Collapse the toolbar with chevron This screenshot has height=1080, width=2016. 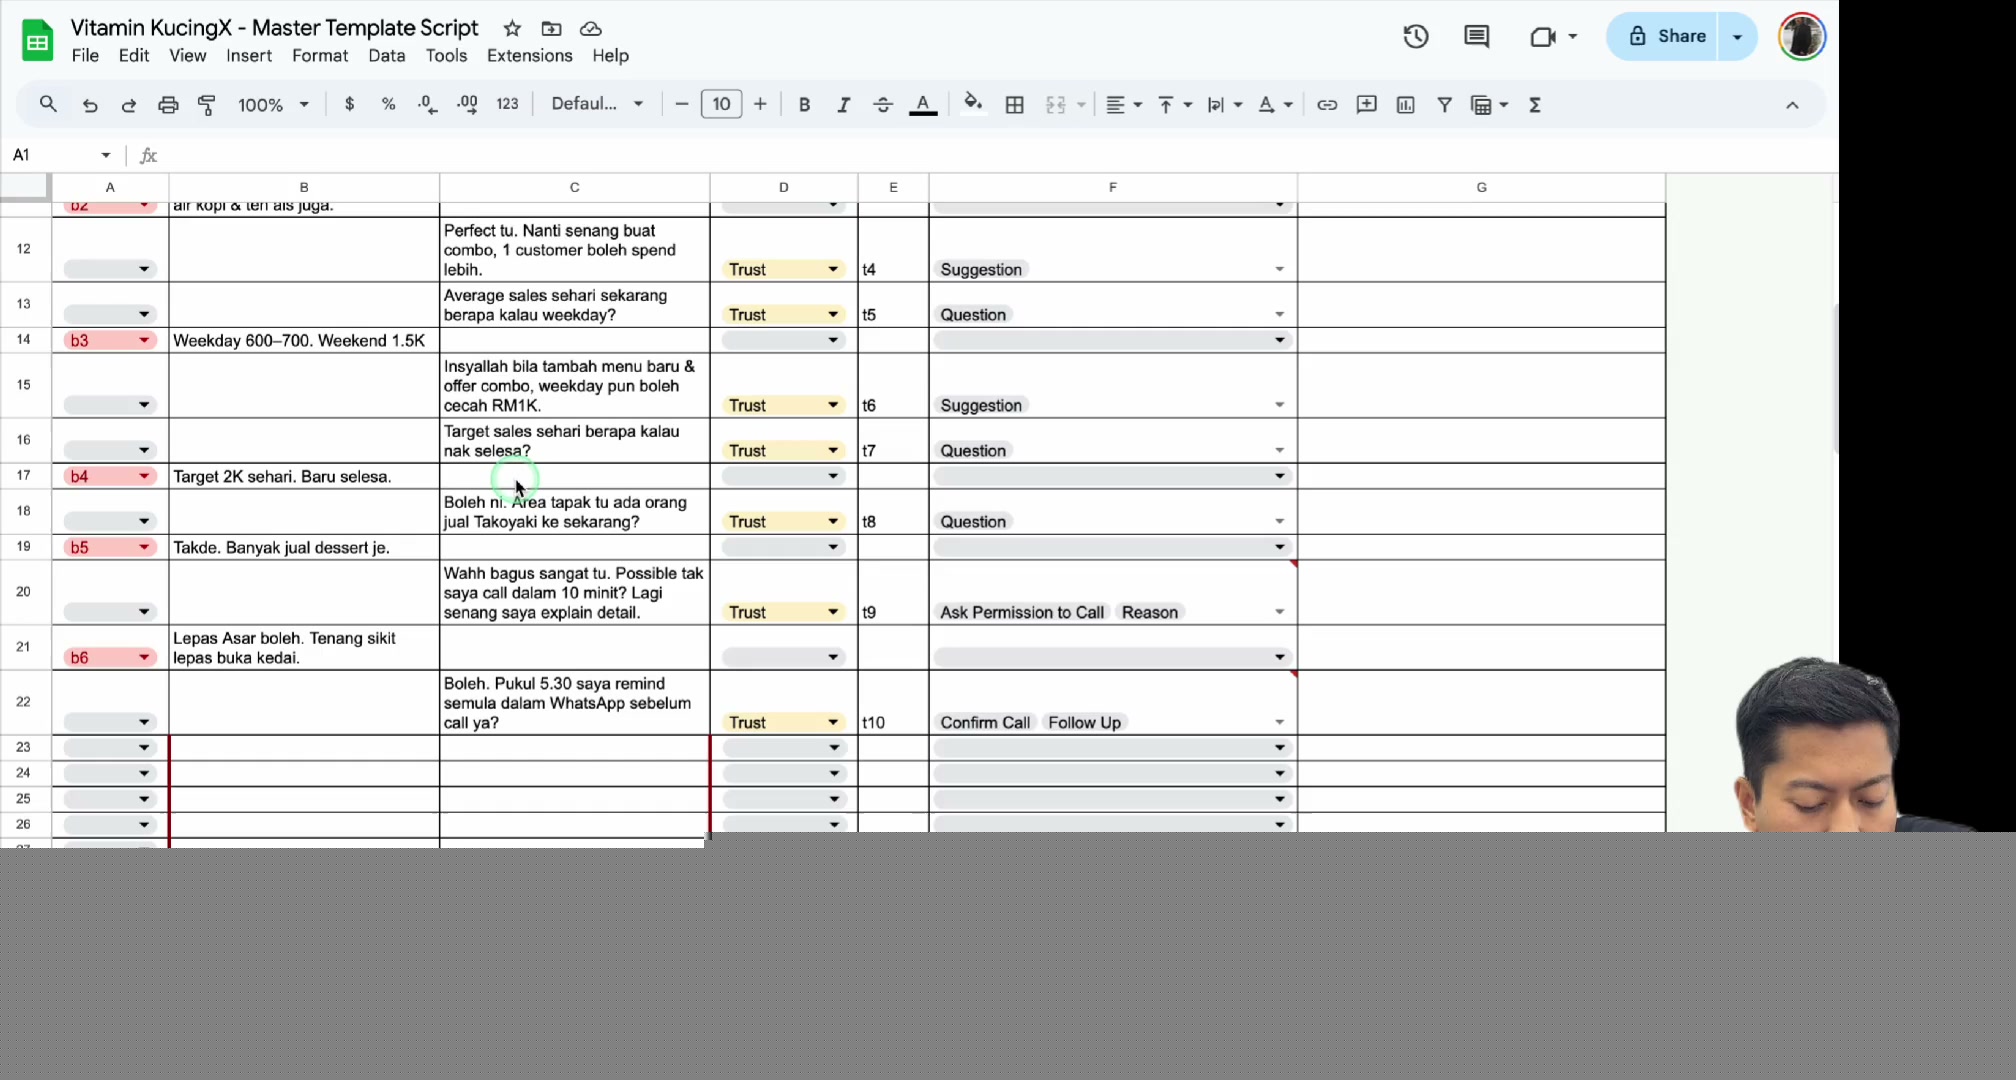tap(1792, 105)
